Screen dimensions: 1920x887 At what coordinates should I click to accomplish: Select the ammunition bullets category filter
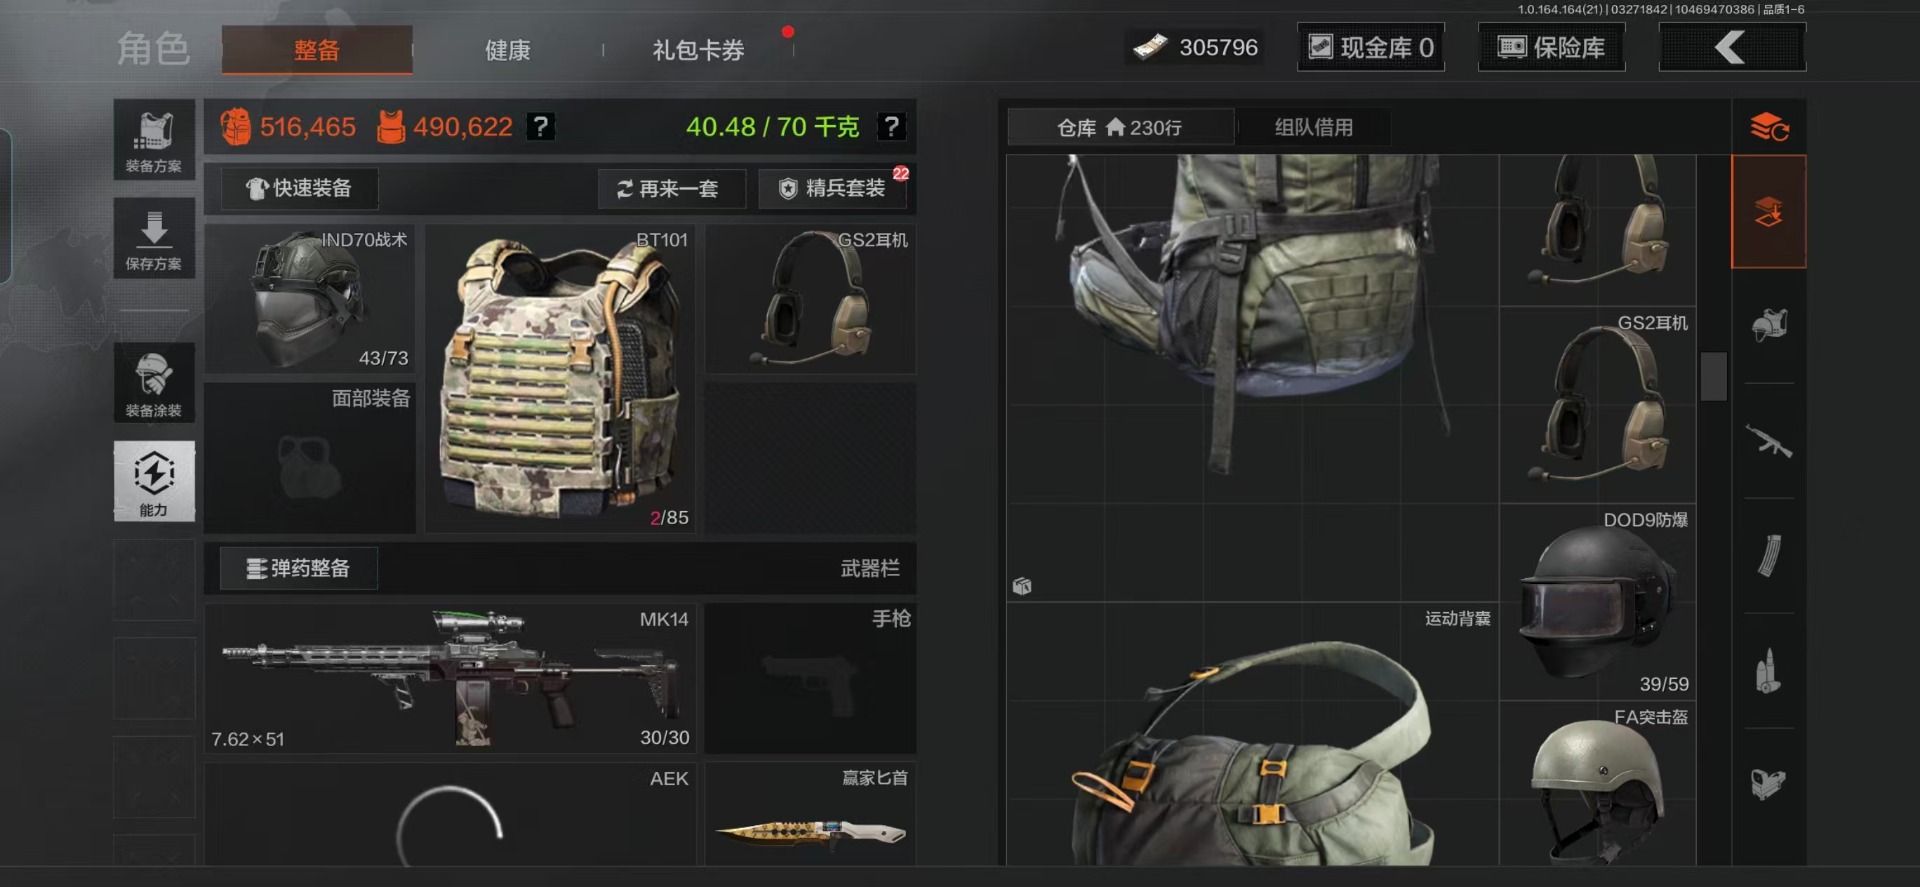[x=1769, y=671]
